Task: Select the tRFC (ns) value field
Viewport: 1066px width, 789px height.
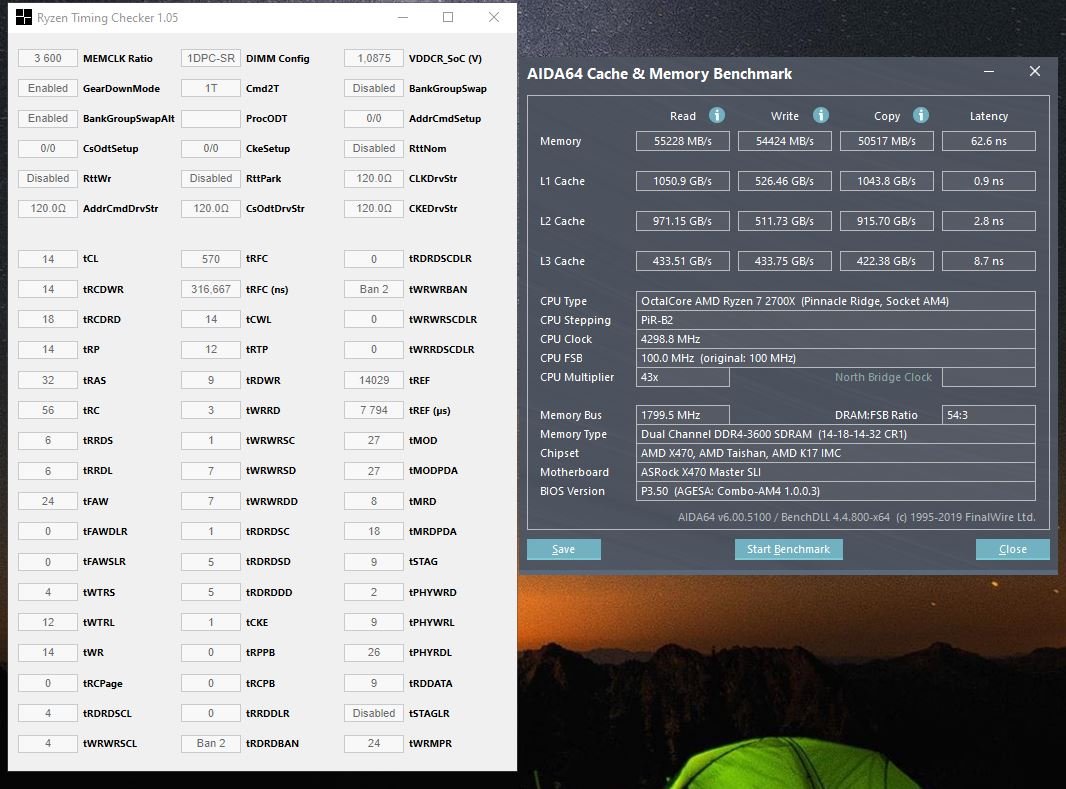Action: pyautogui.click(x=211, y=290)
